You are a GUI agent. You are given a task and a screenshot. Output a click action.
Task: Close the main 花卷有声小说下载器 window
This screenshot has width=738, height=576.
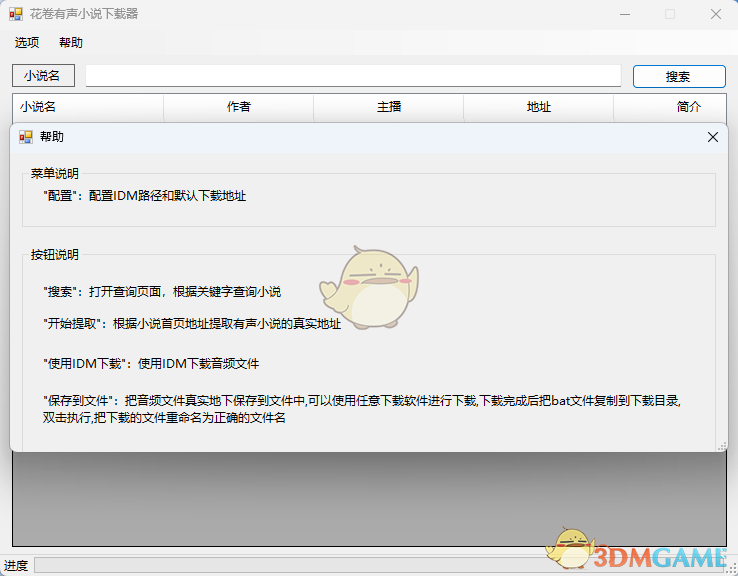pos(715,14)
